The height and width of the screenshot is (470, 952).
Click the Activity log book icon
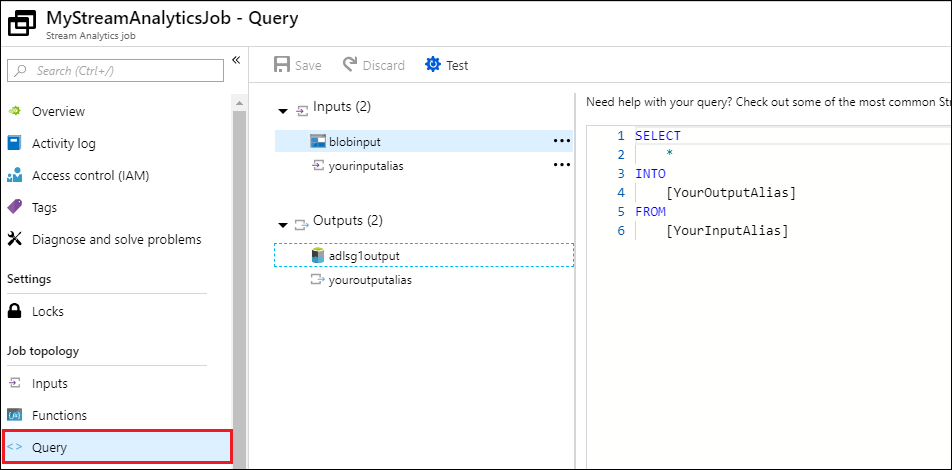click(15, 143)
